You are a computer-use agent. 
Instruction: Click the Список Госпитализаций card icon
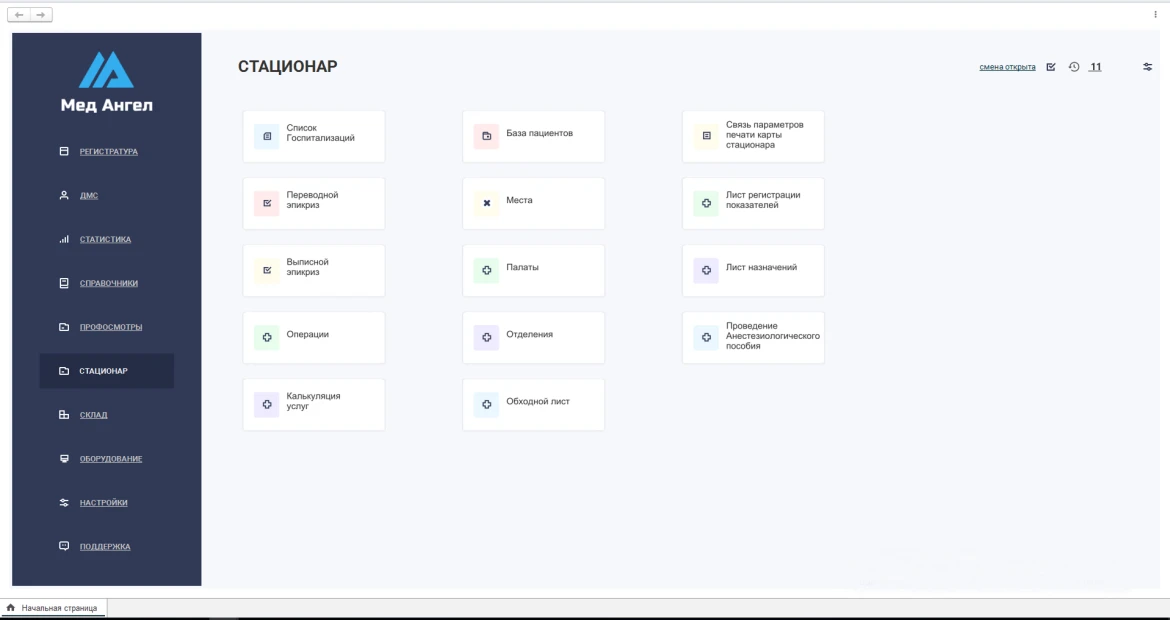pyautogui.click(x=266, y=137)
